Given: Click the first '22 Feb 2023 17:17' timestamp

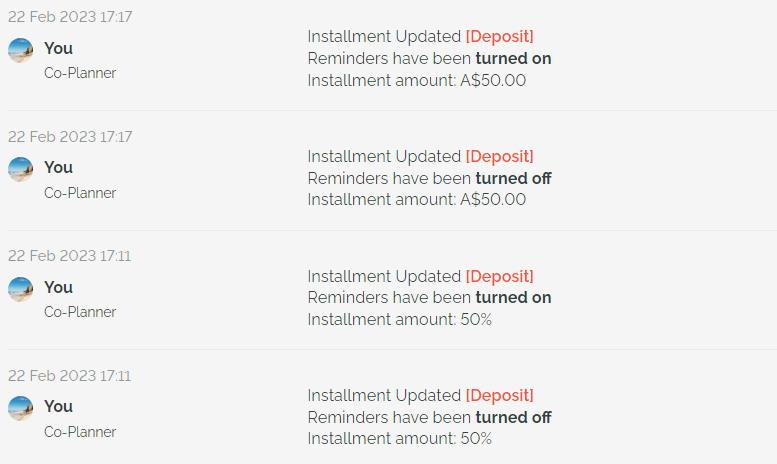Looking at the screenshot, I should pyautogui.click(x=70, y=17).
